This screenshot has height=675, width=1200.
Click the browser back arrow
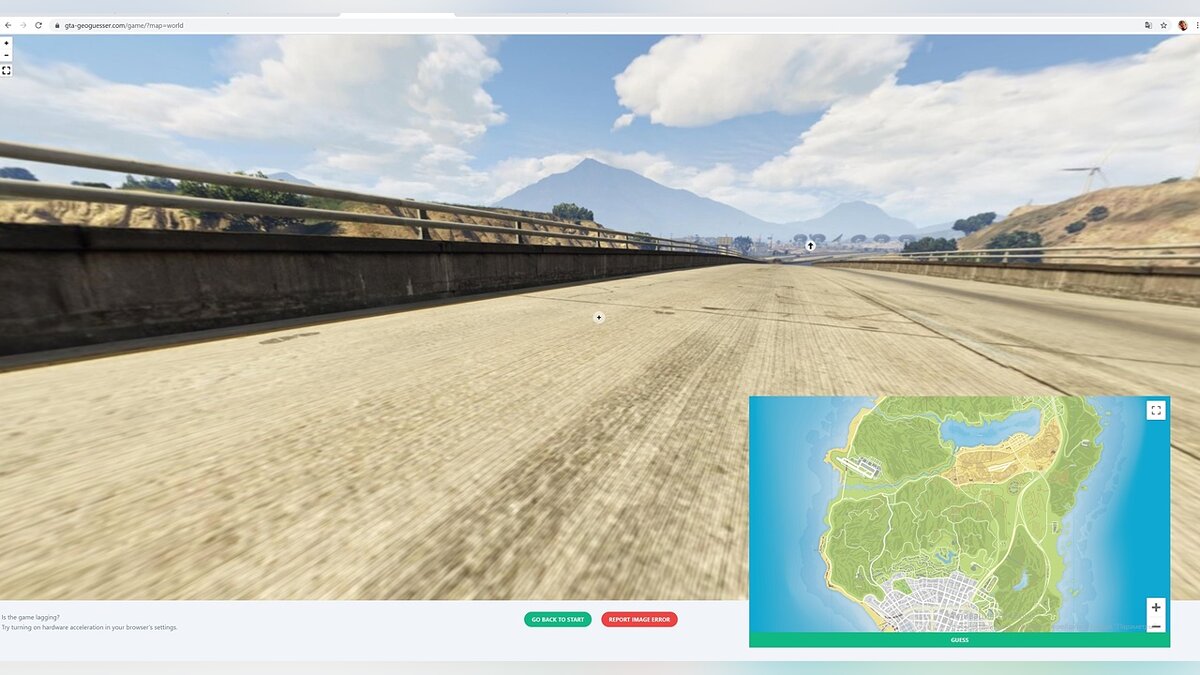[x=8, y=25]
